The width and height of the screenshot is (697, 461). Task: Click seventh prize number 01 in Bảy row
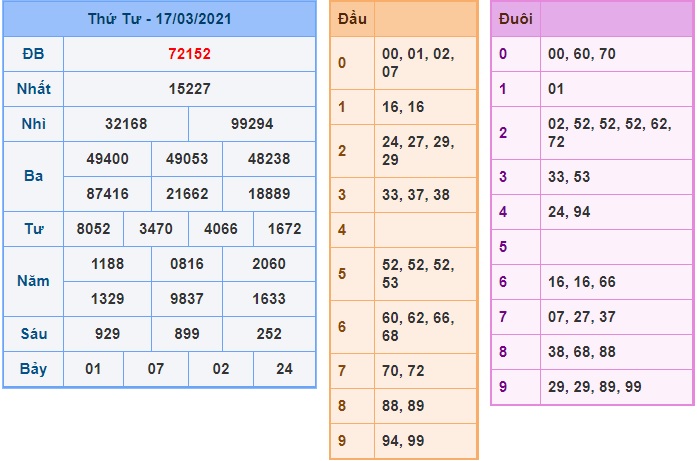(93, 369)
